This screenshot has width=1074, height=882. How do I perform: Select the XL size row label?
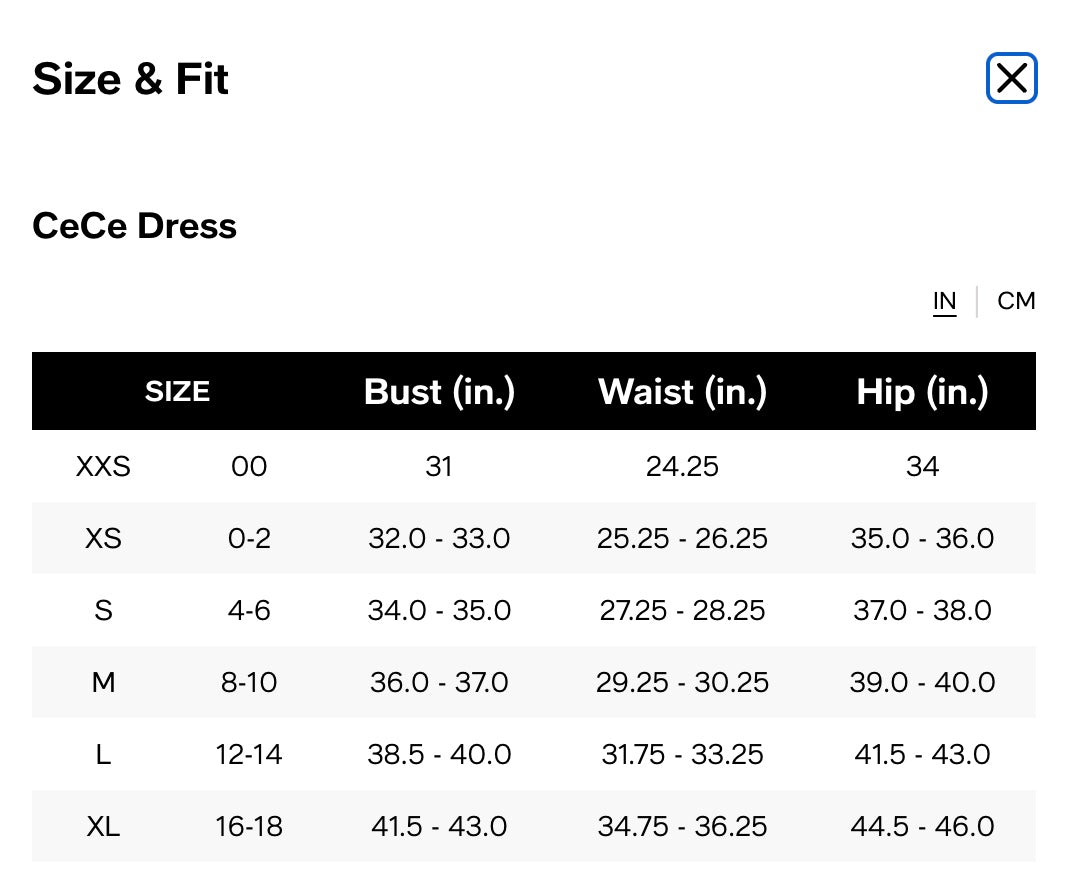pyautogui.click(x=103, y=826)
